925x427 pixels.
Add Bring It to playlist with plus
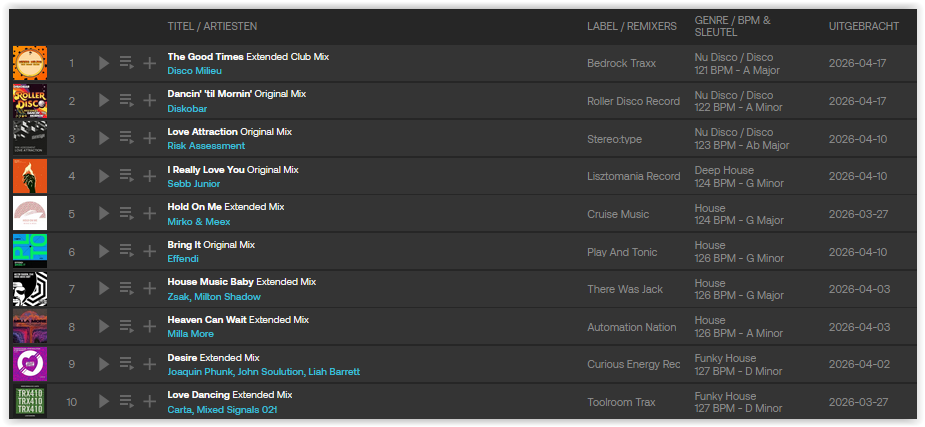point(149,252)
